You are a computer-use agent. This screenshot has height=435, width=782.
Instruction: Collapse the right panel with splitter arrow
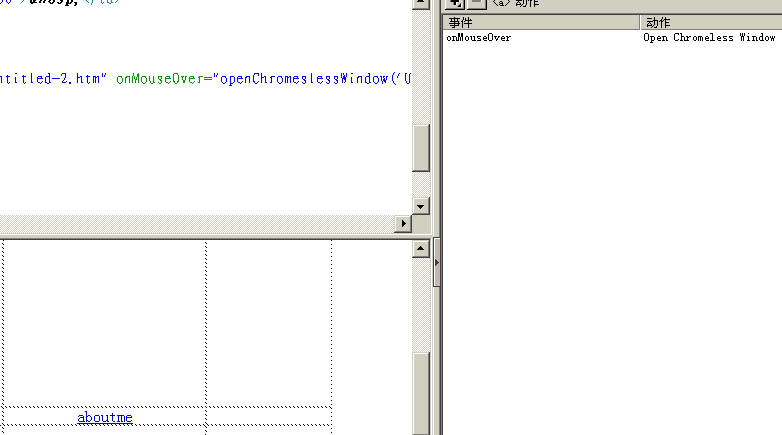coord(437,262)
